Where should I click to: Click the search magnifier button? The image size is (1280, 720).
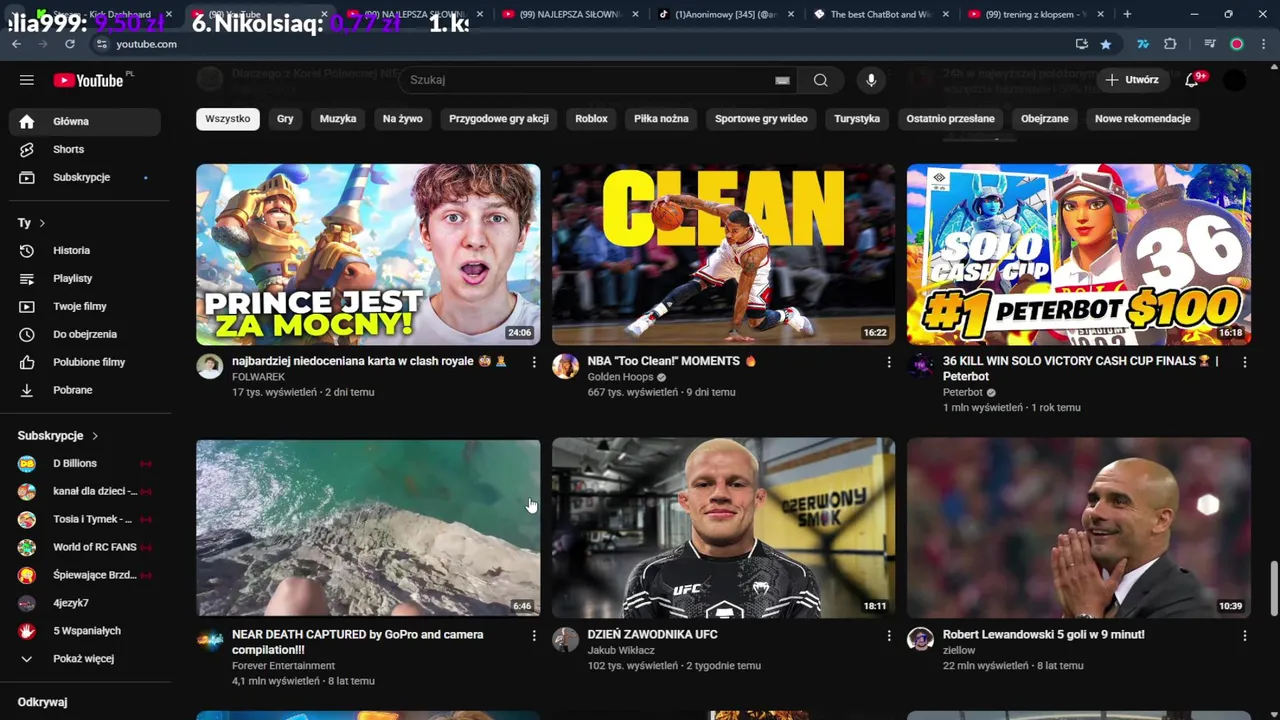820,80
